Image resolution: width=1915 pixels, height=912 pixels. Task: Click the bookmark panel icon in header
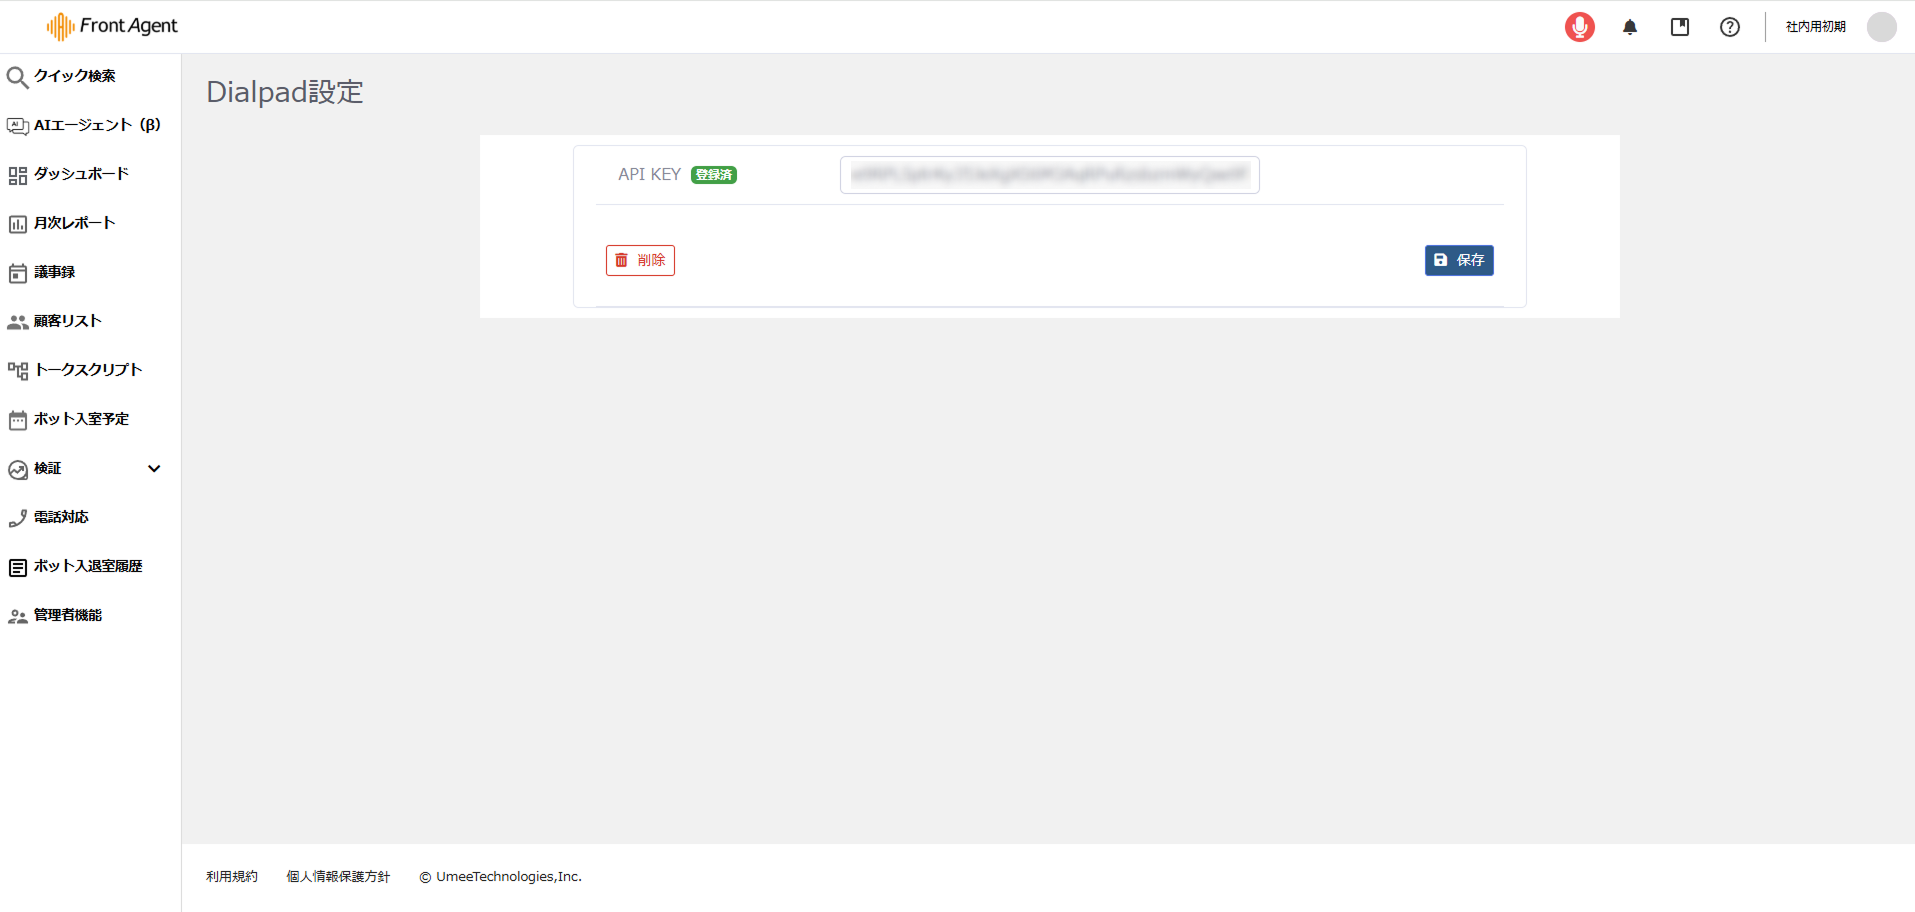coord(1679,27)
